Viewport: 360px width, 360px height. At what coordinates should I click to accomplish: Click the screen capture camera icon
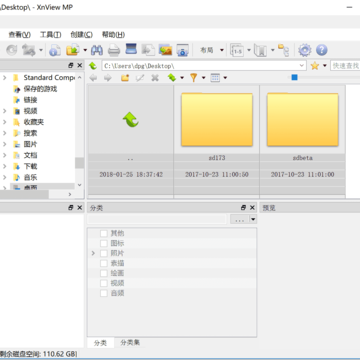coord(182,50)
